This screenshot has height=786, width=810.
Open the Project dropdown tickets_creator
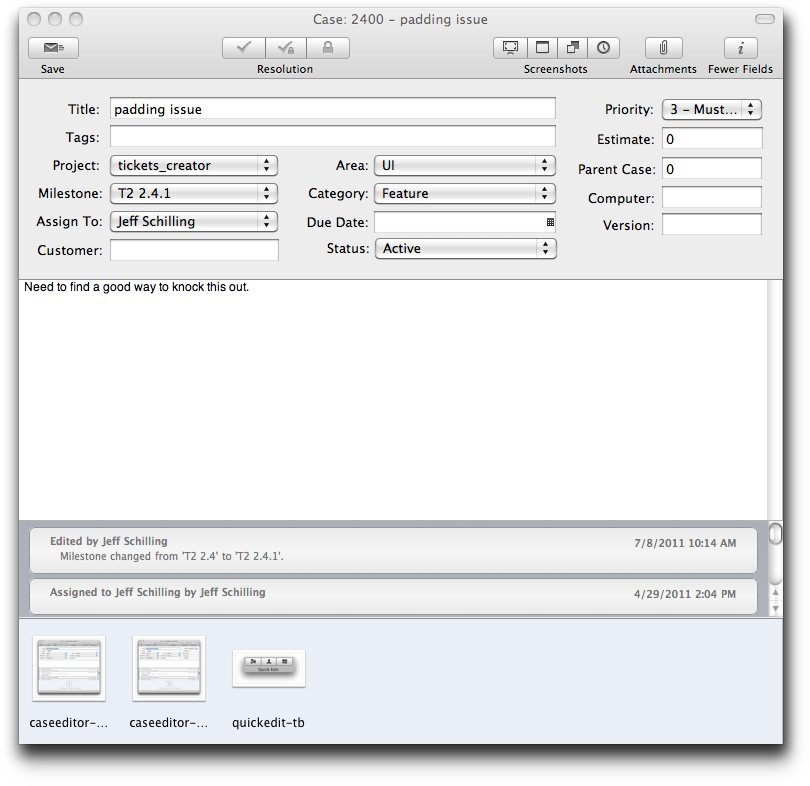tap(194, 165)
